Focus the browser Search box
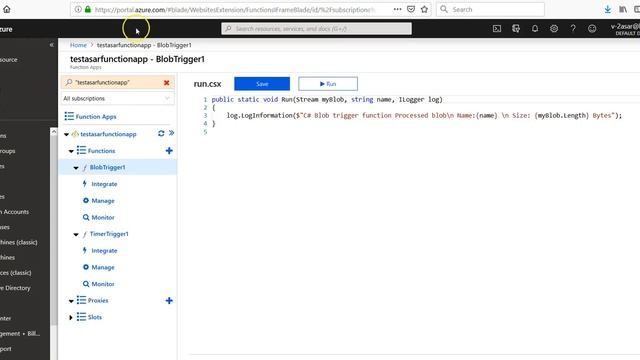Viewport: 640px width, 360px height. click(x=490, y=9)
